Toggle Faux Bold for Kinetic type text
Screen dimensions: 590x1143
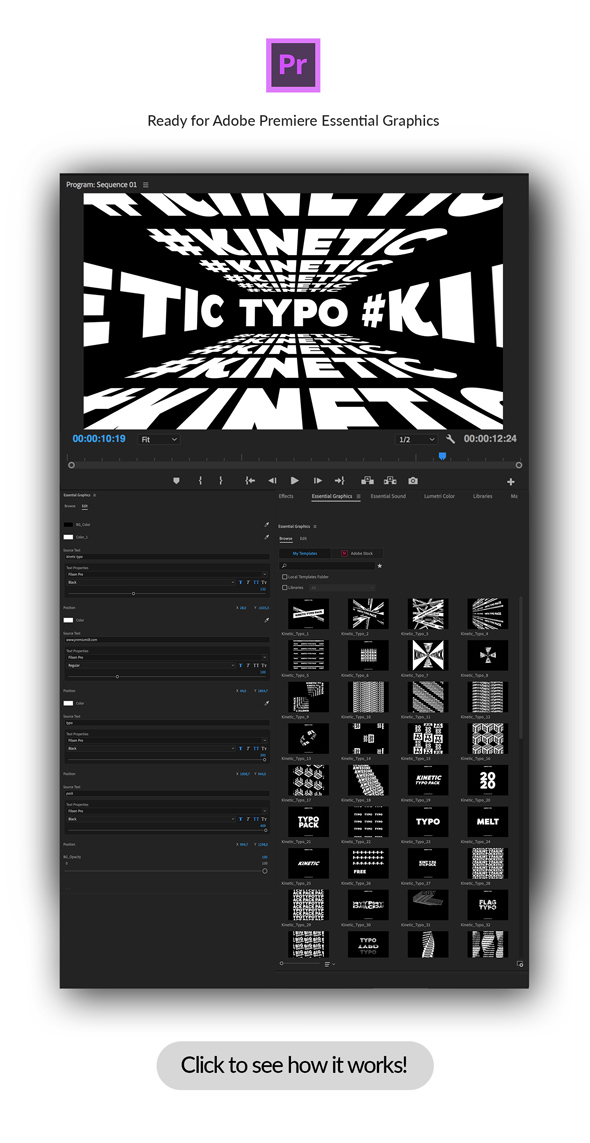(240, 582)
